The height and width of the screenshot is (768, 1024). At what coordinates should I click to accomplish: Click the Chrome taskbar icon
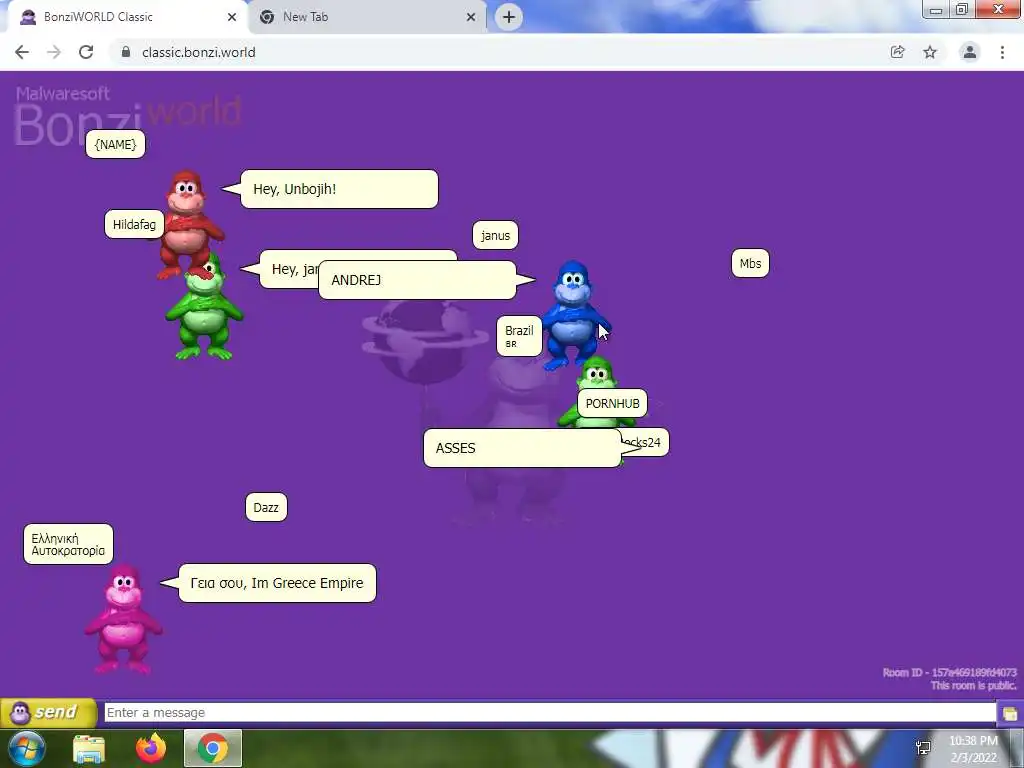point(213,748)
